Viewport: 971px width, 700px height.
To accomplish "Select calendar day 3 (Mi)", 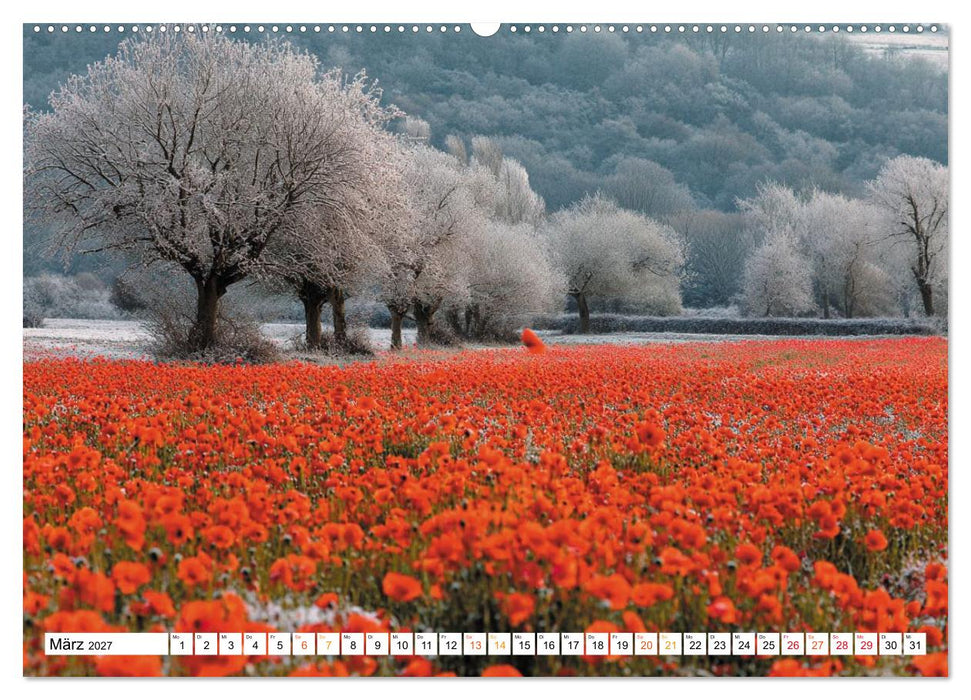I will point(230,644).
